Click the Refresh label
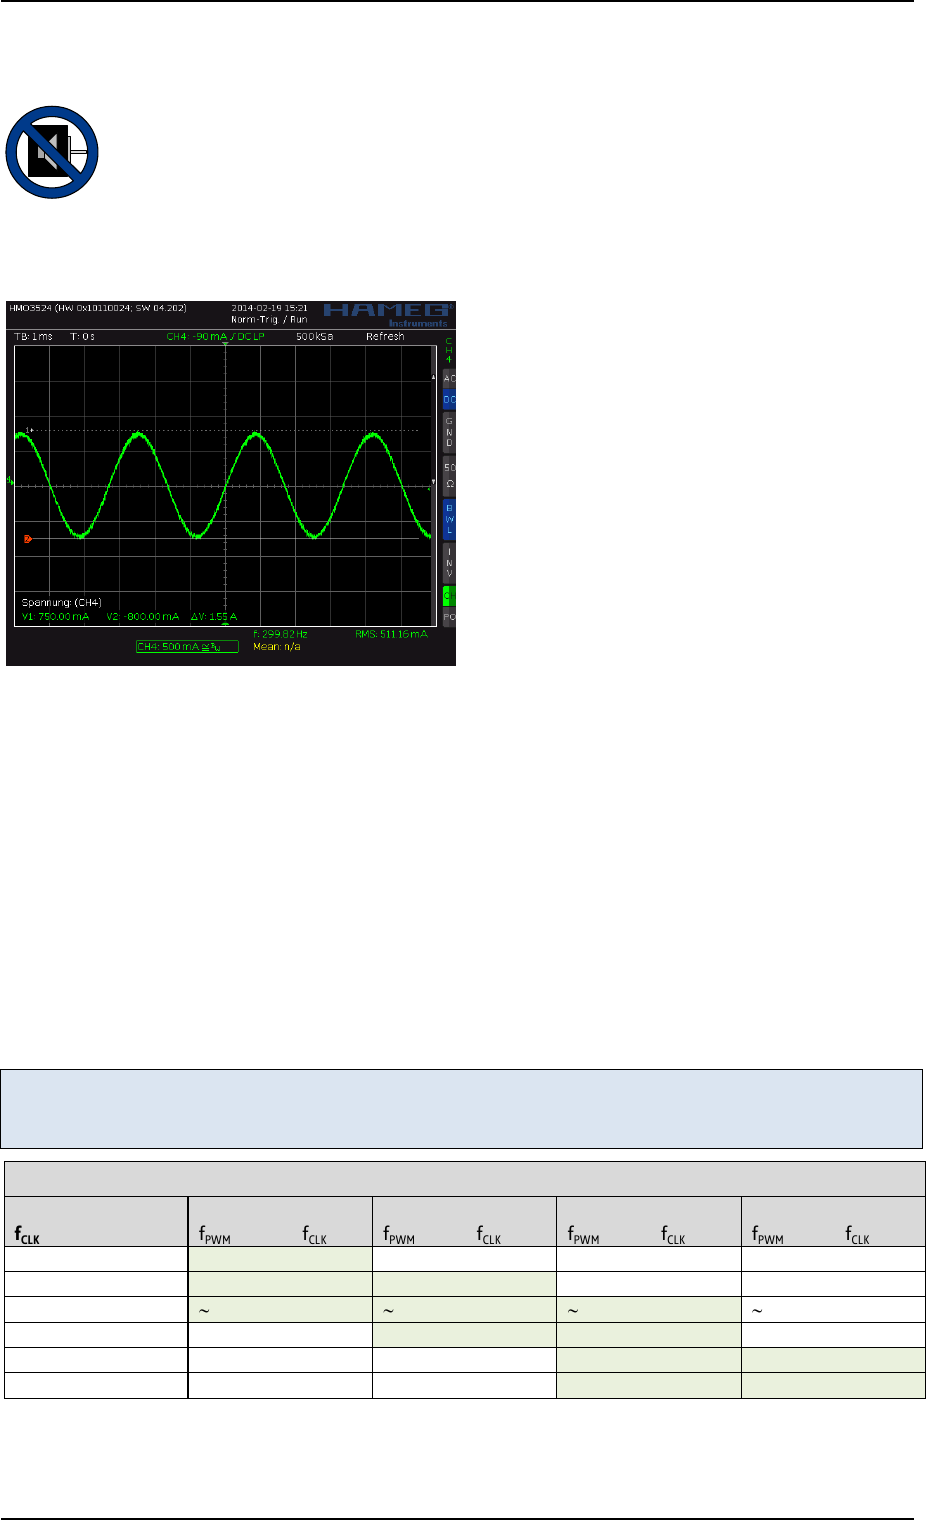Image resolution: width=926 pixels, height=1520 pixels. tap(385, 337)
